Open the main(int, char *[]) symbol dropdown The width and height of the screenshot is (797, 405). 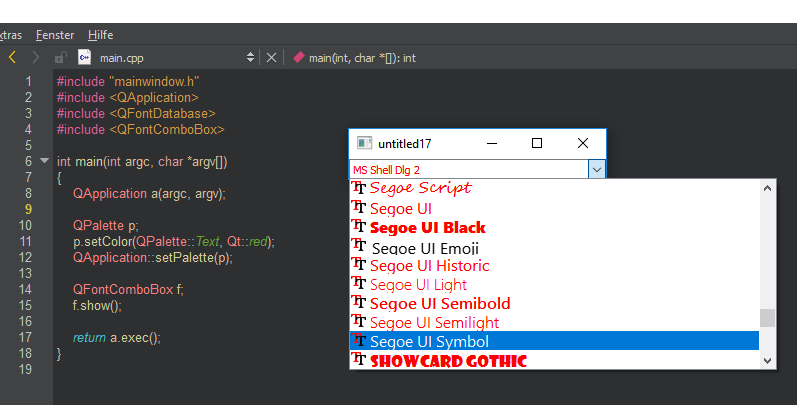pyautogui.click(x=362, y=58)
